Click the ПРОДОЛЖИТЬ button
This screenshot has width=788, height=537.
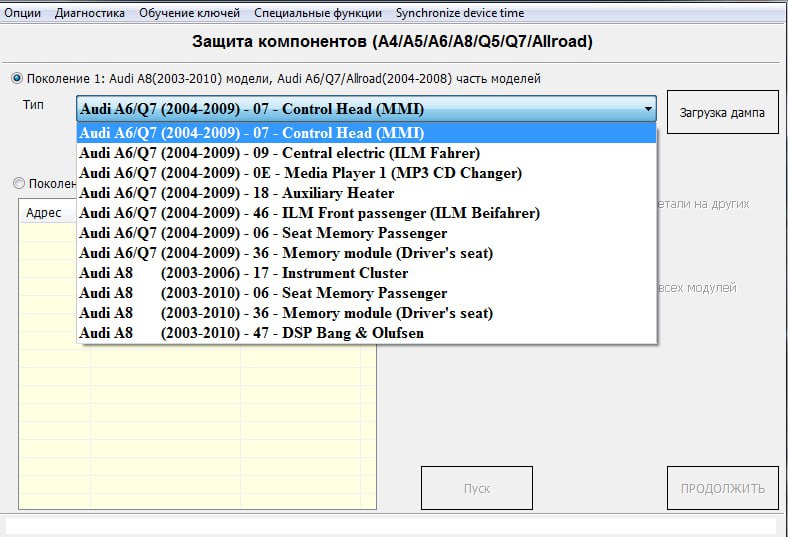click(723, 488)
